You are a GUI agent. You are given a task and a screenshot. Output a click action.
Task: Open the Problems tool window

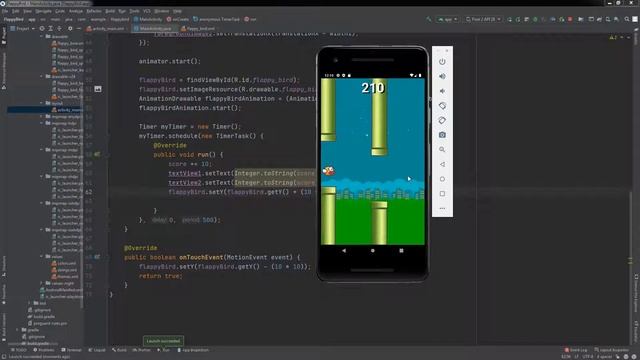tap(44, 350)
